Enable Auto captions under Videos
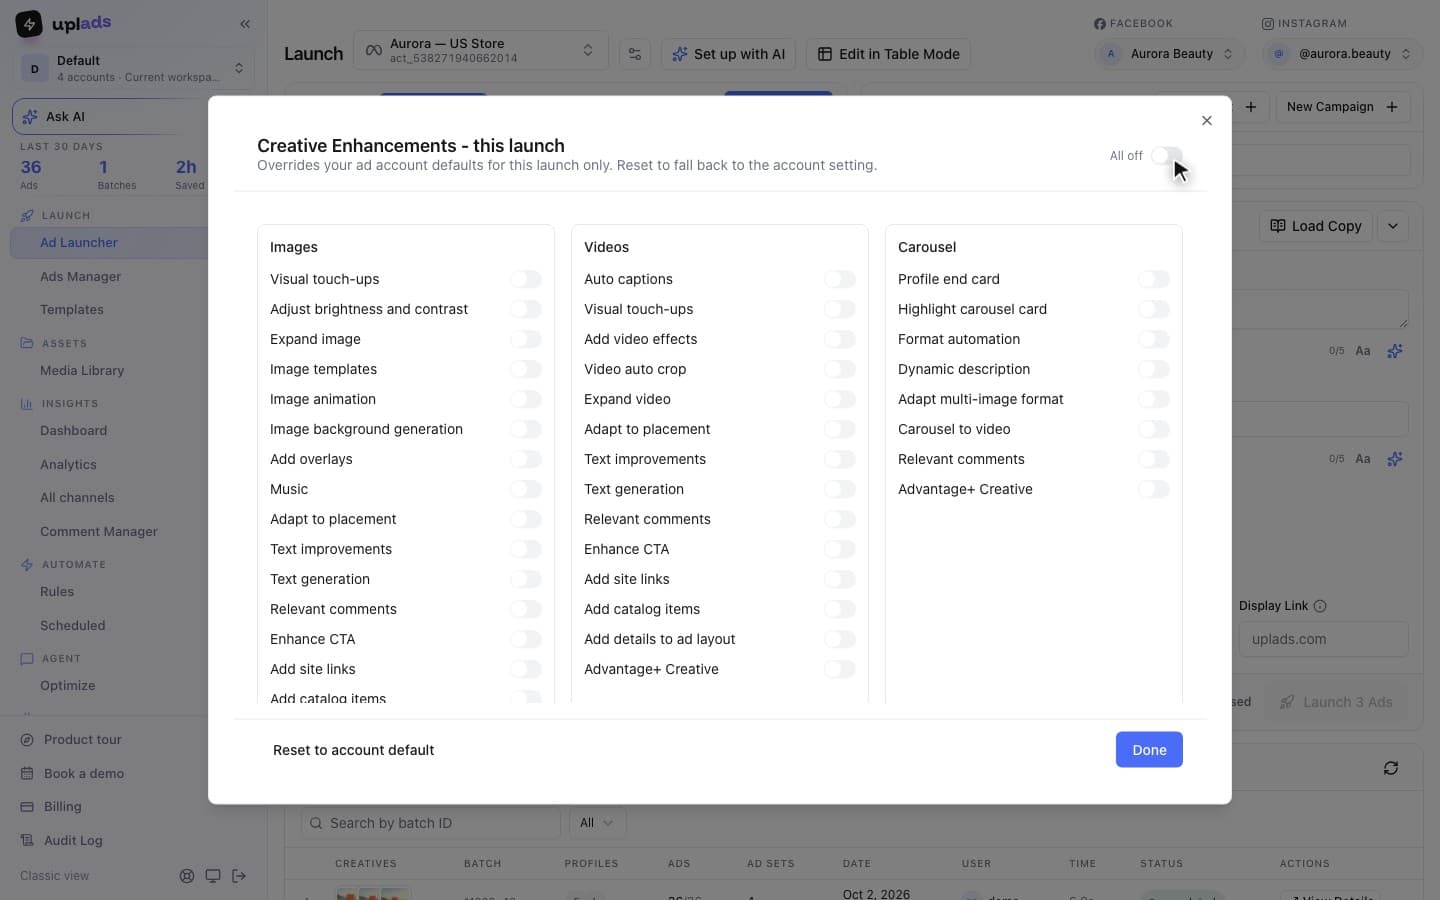 pyautogui.click(x=840, y=279)
